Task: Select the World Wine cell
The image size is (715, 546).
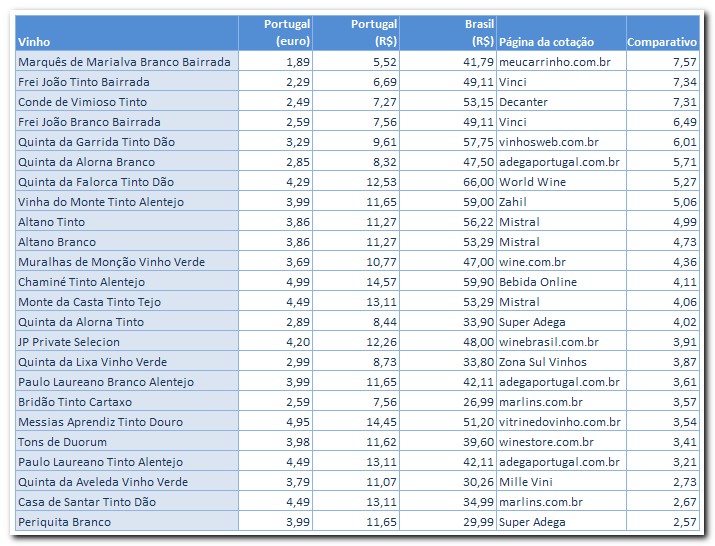Action: [561, 182]
